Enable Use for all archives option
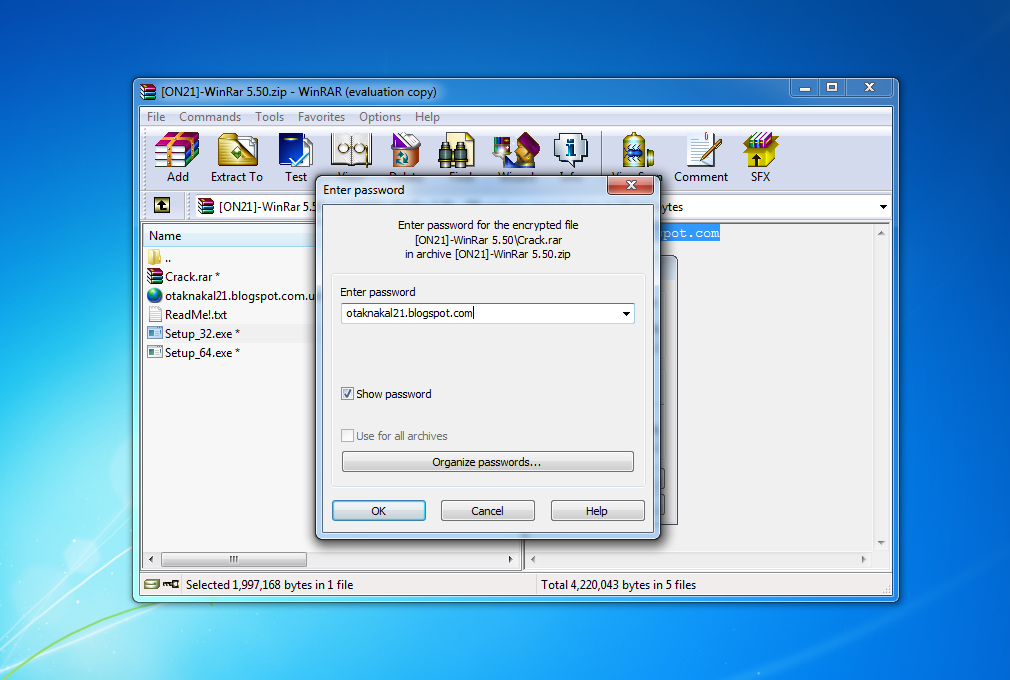Viewport: 1010px width, 680px height. click(347, 436)
